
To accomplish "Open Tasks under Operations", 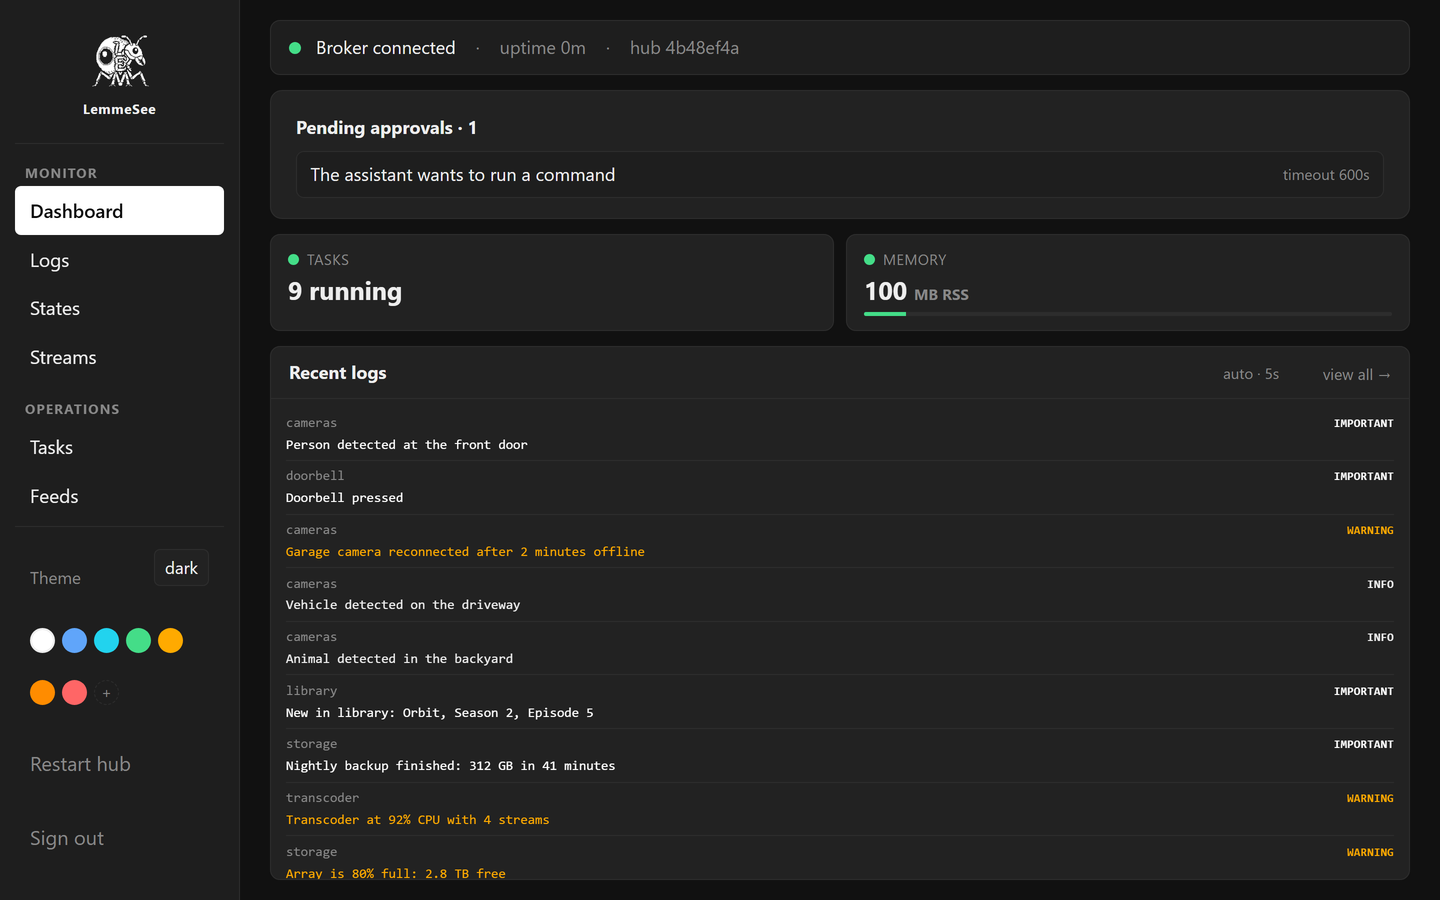I will [119, 448].
